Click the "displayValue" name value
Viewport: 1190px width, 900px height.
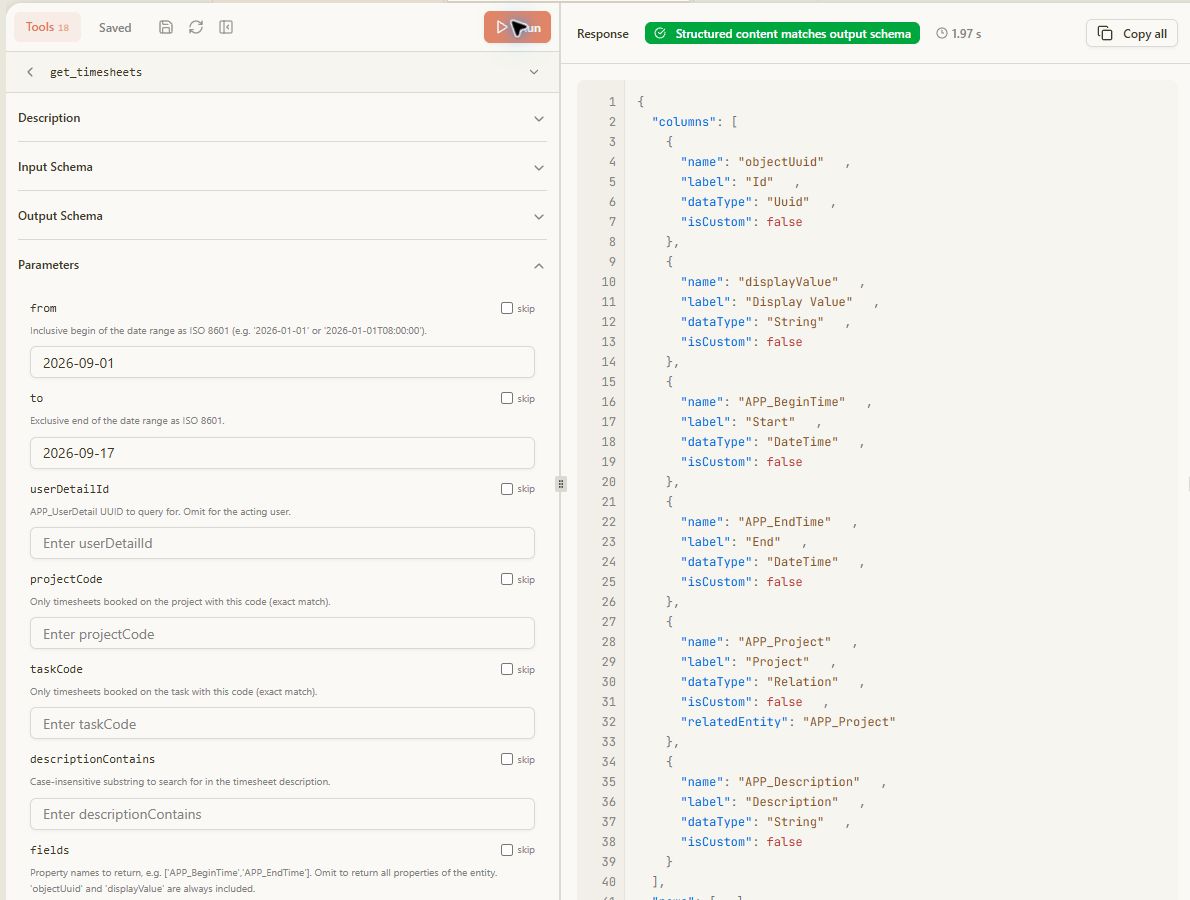(788, 282)
